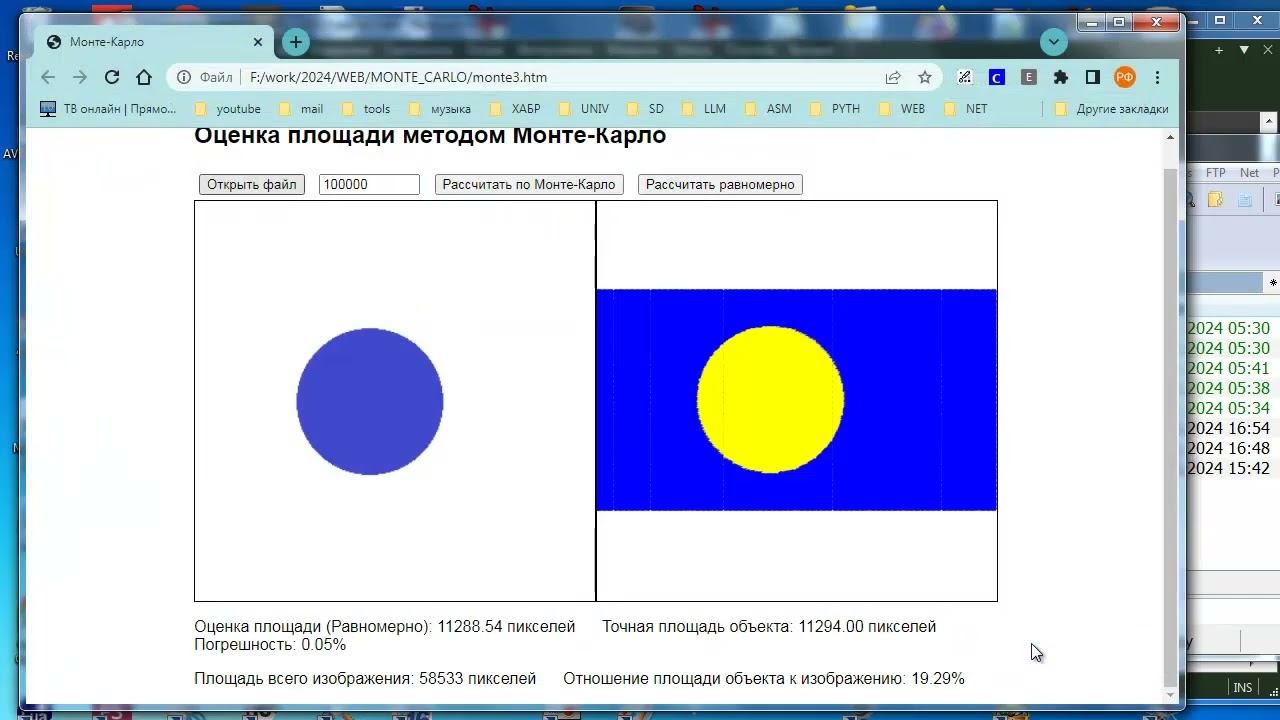Expand the Другие закладки folder
Viewport: 1280px width, 720px height.
pos(1111,109)
